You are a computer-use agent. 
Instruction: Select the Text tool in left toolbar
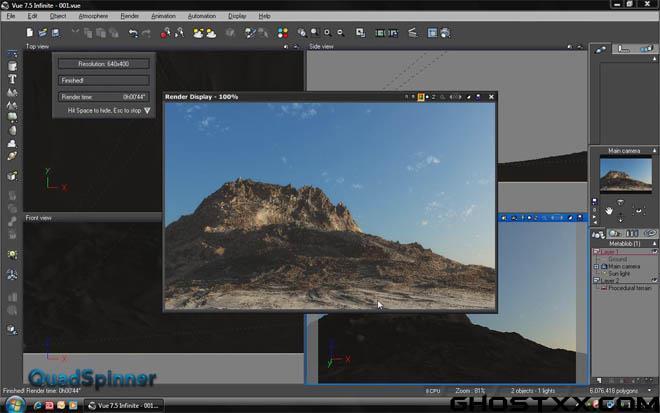click(12, 78)
